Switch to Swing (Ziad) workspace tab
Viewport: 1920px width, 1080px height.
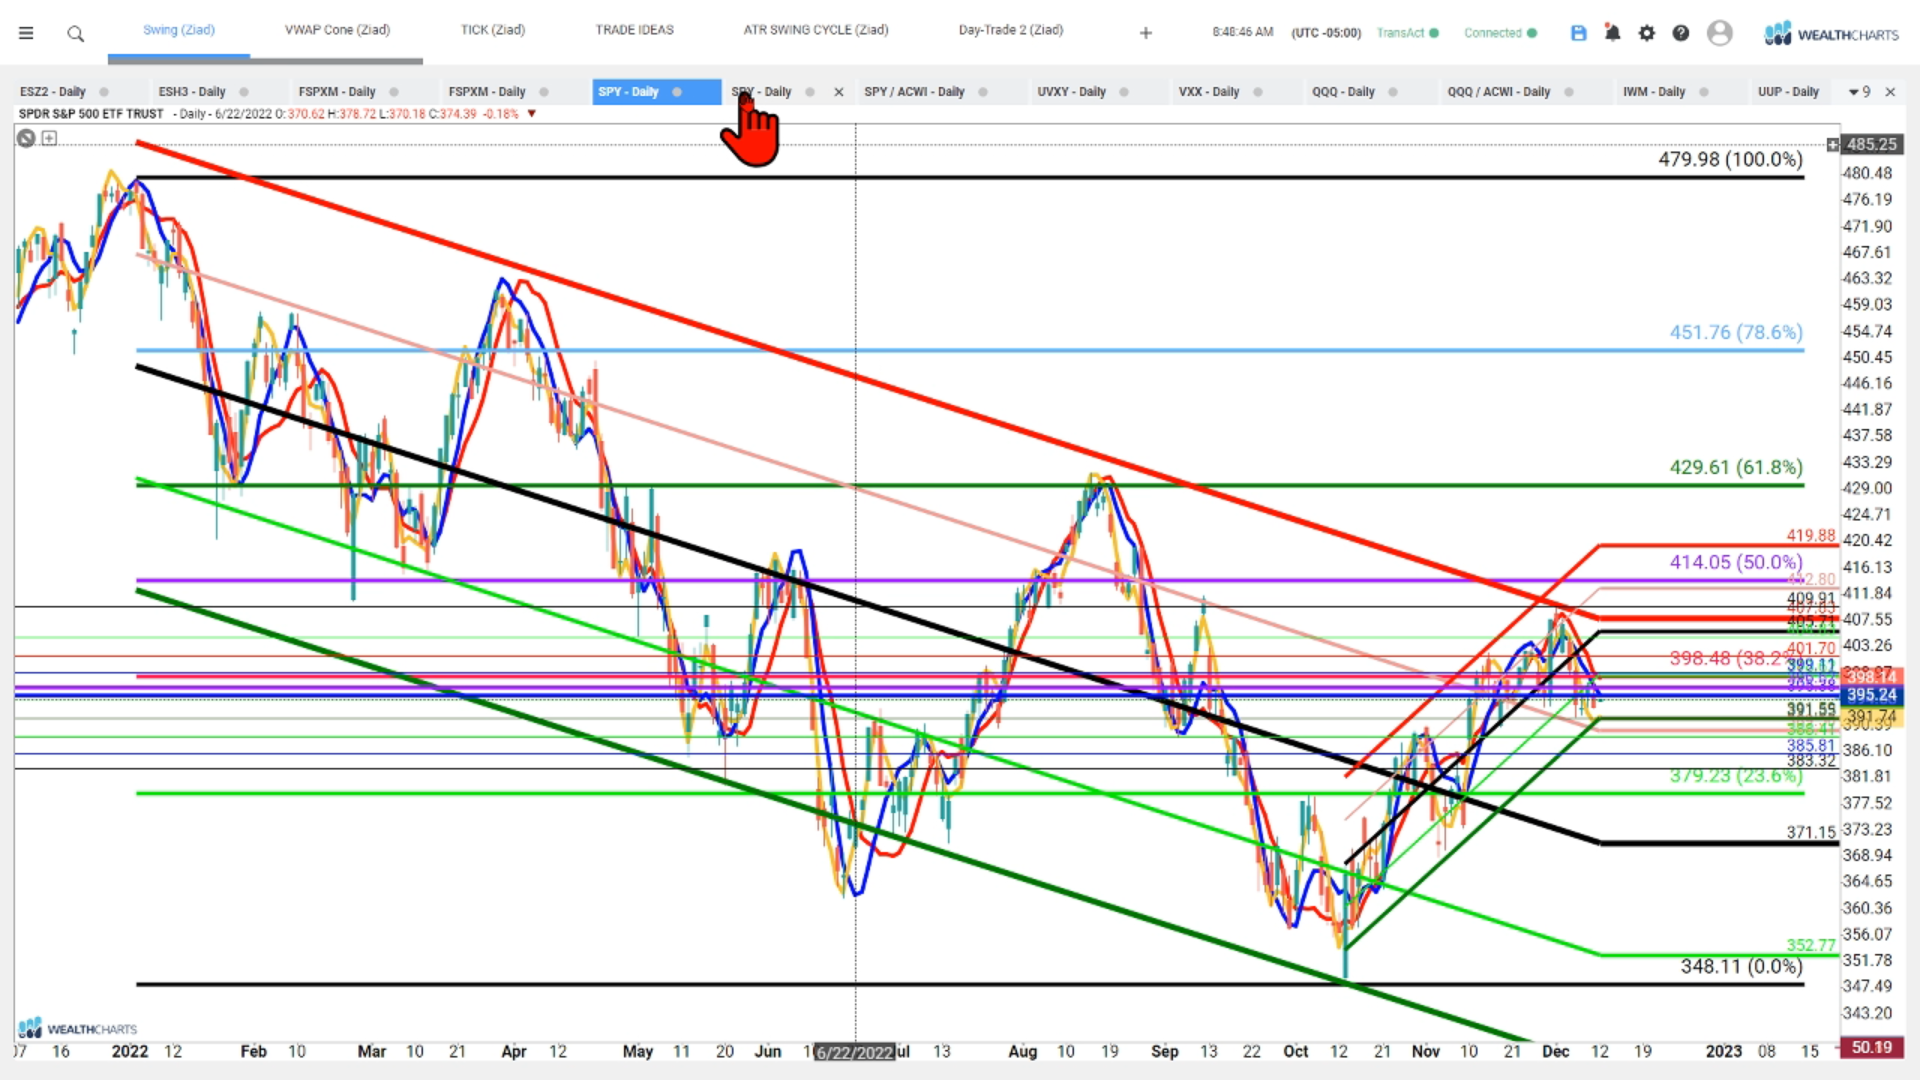pos(179,30)
